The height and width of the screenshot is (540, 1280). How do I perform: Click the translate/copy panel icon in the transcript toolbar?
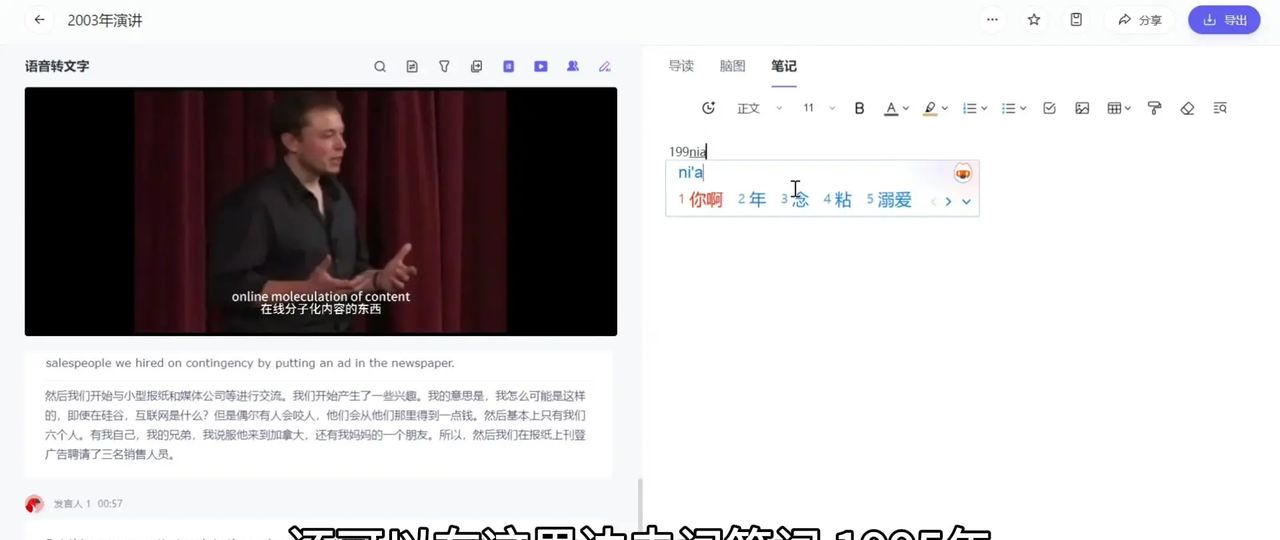click(476, 67)
